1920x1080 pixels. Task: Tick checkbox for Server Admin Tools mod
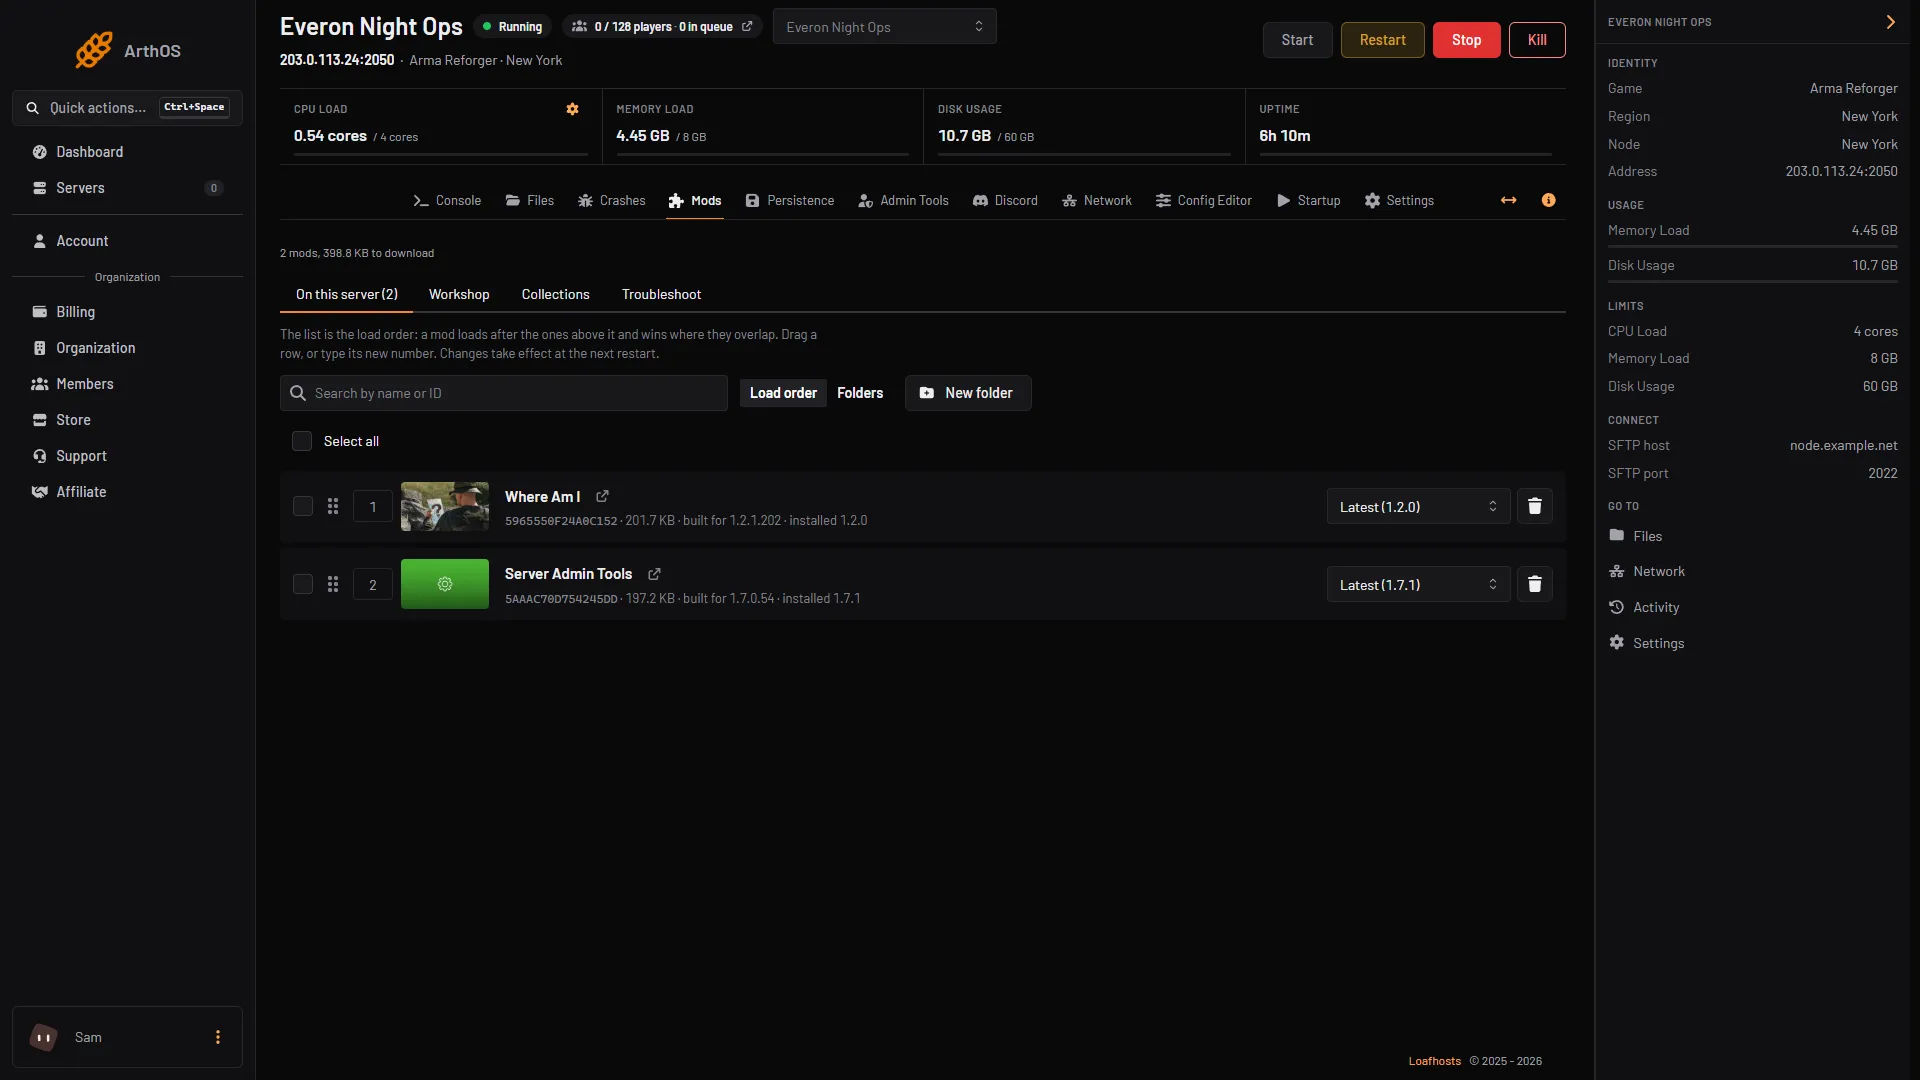click(x=303, y=585)
